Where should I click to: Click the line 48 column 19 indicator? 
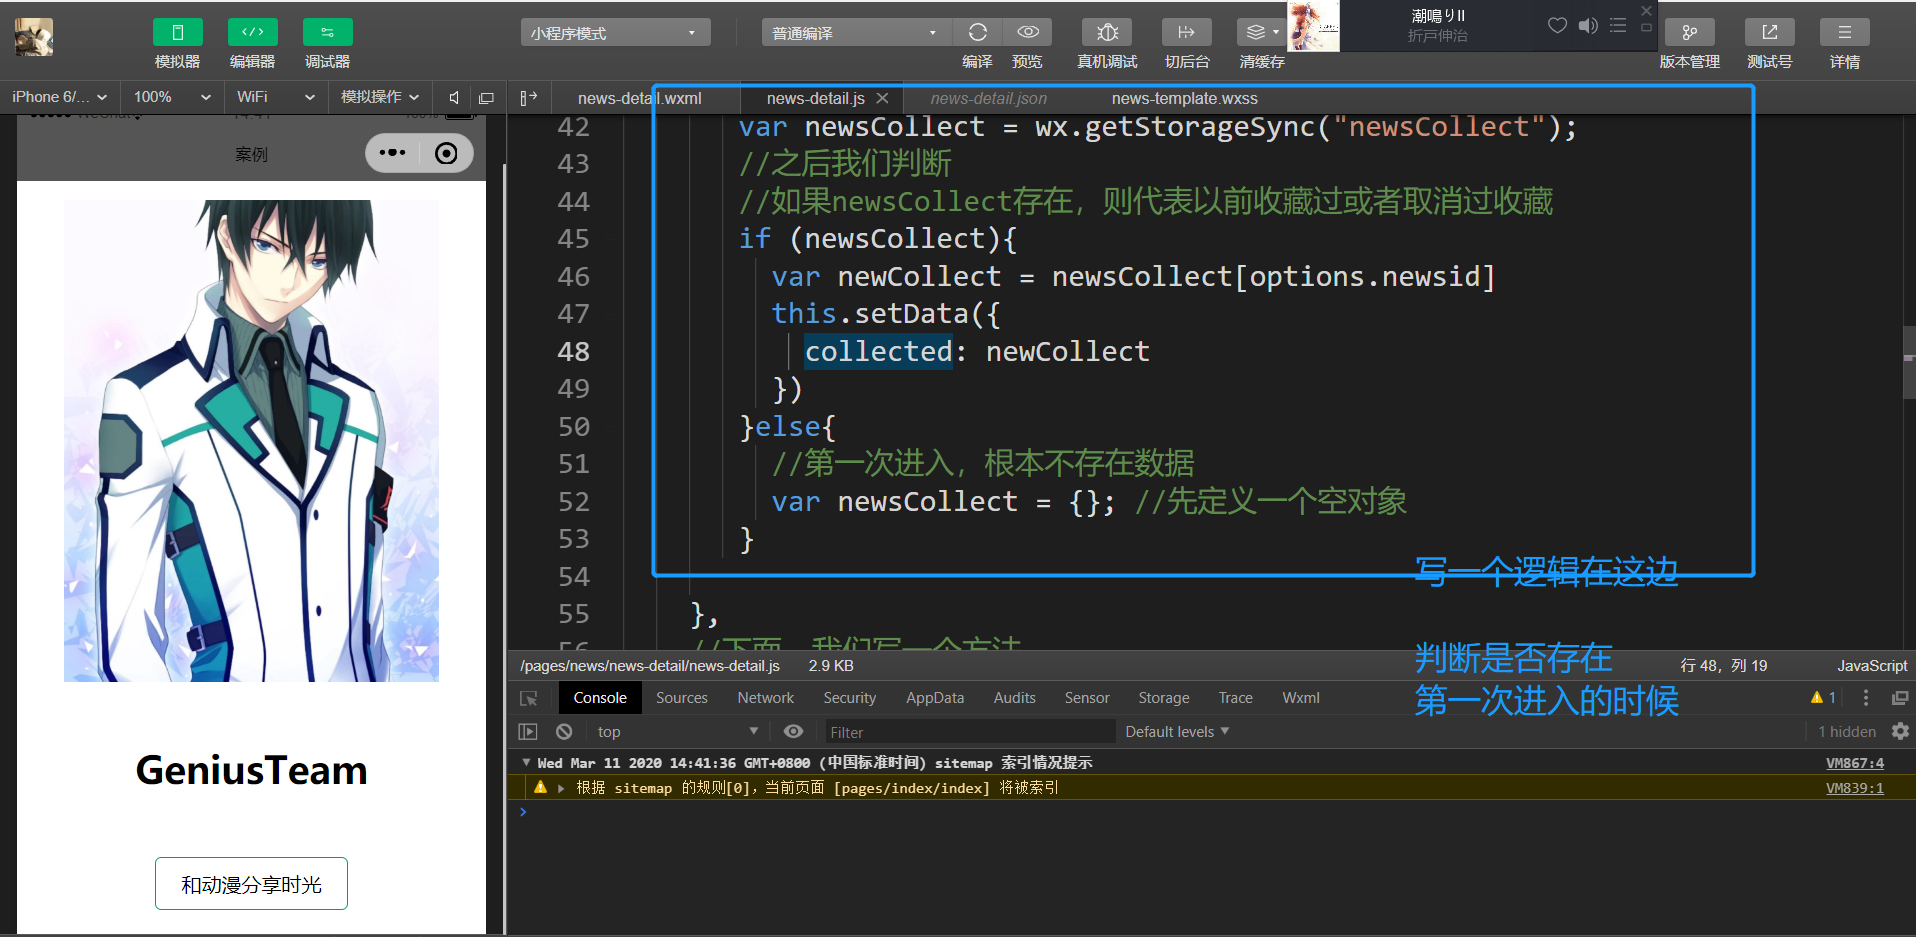[x=1723, y=666]
